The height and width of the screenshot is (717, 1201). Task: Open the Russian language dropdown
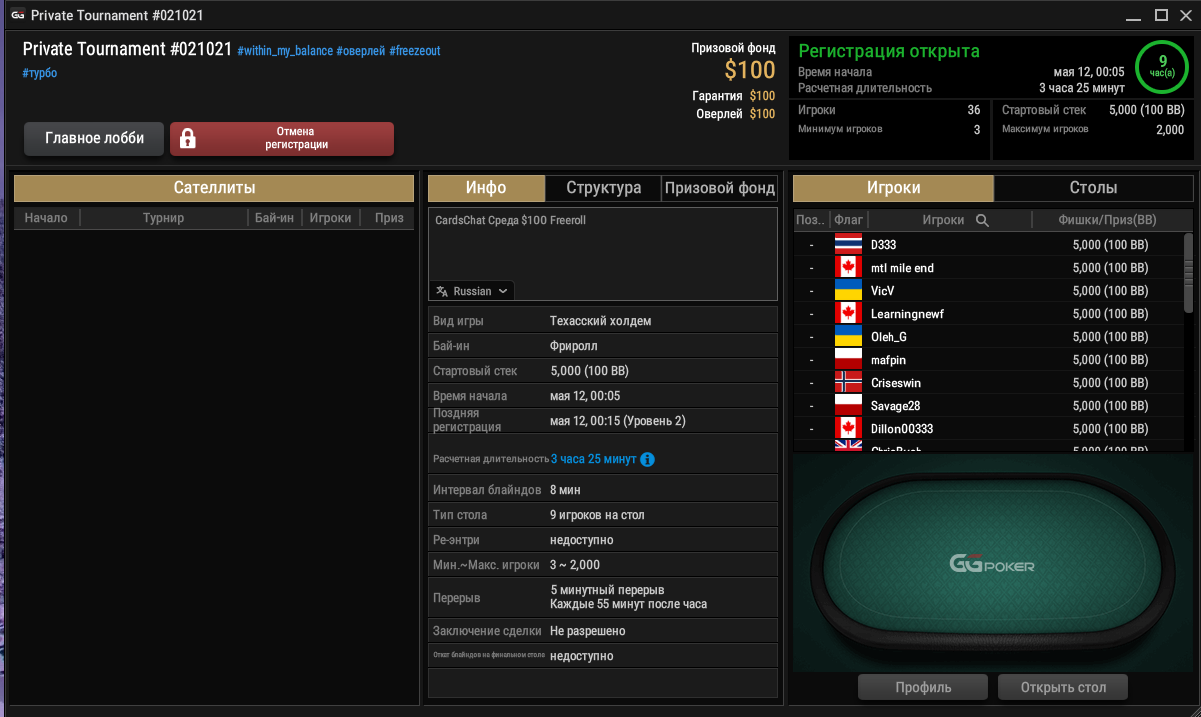(472, 291)
